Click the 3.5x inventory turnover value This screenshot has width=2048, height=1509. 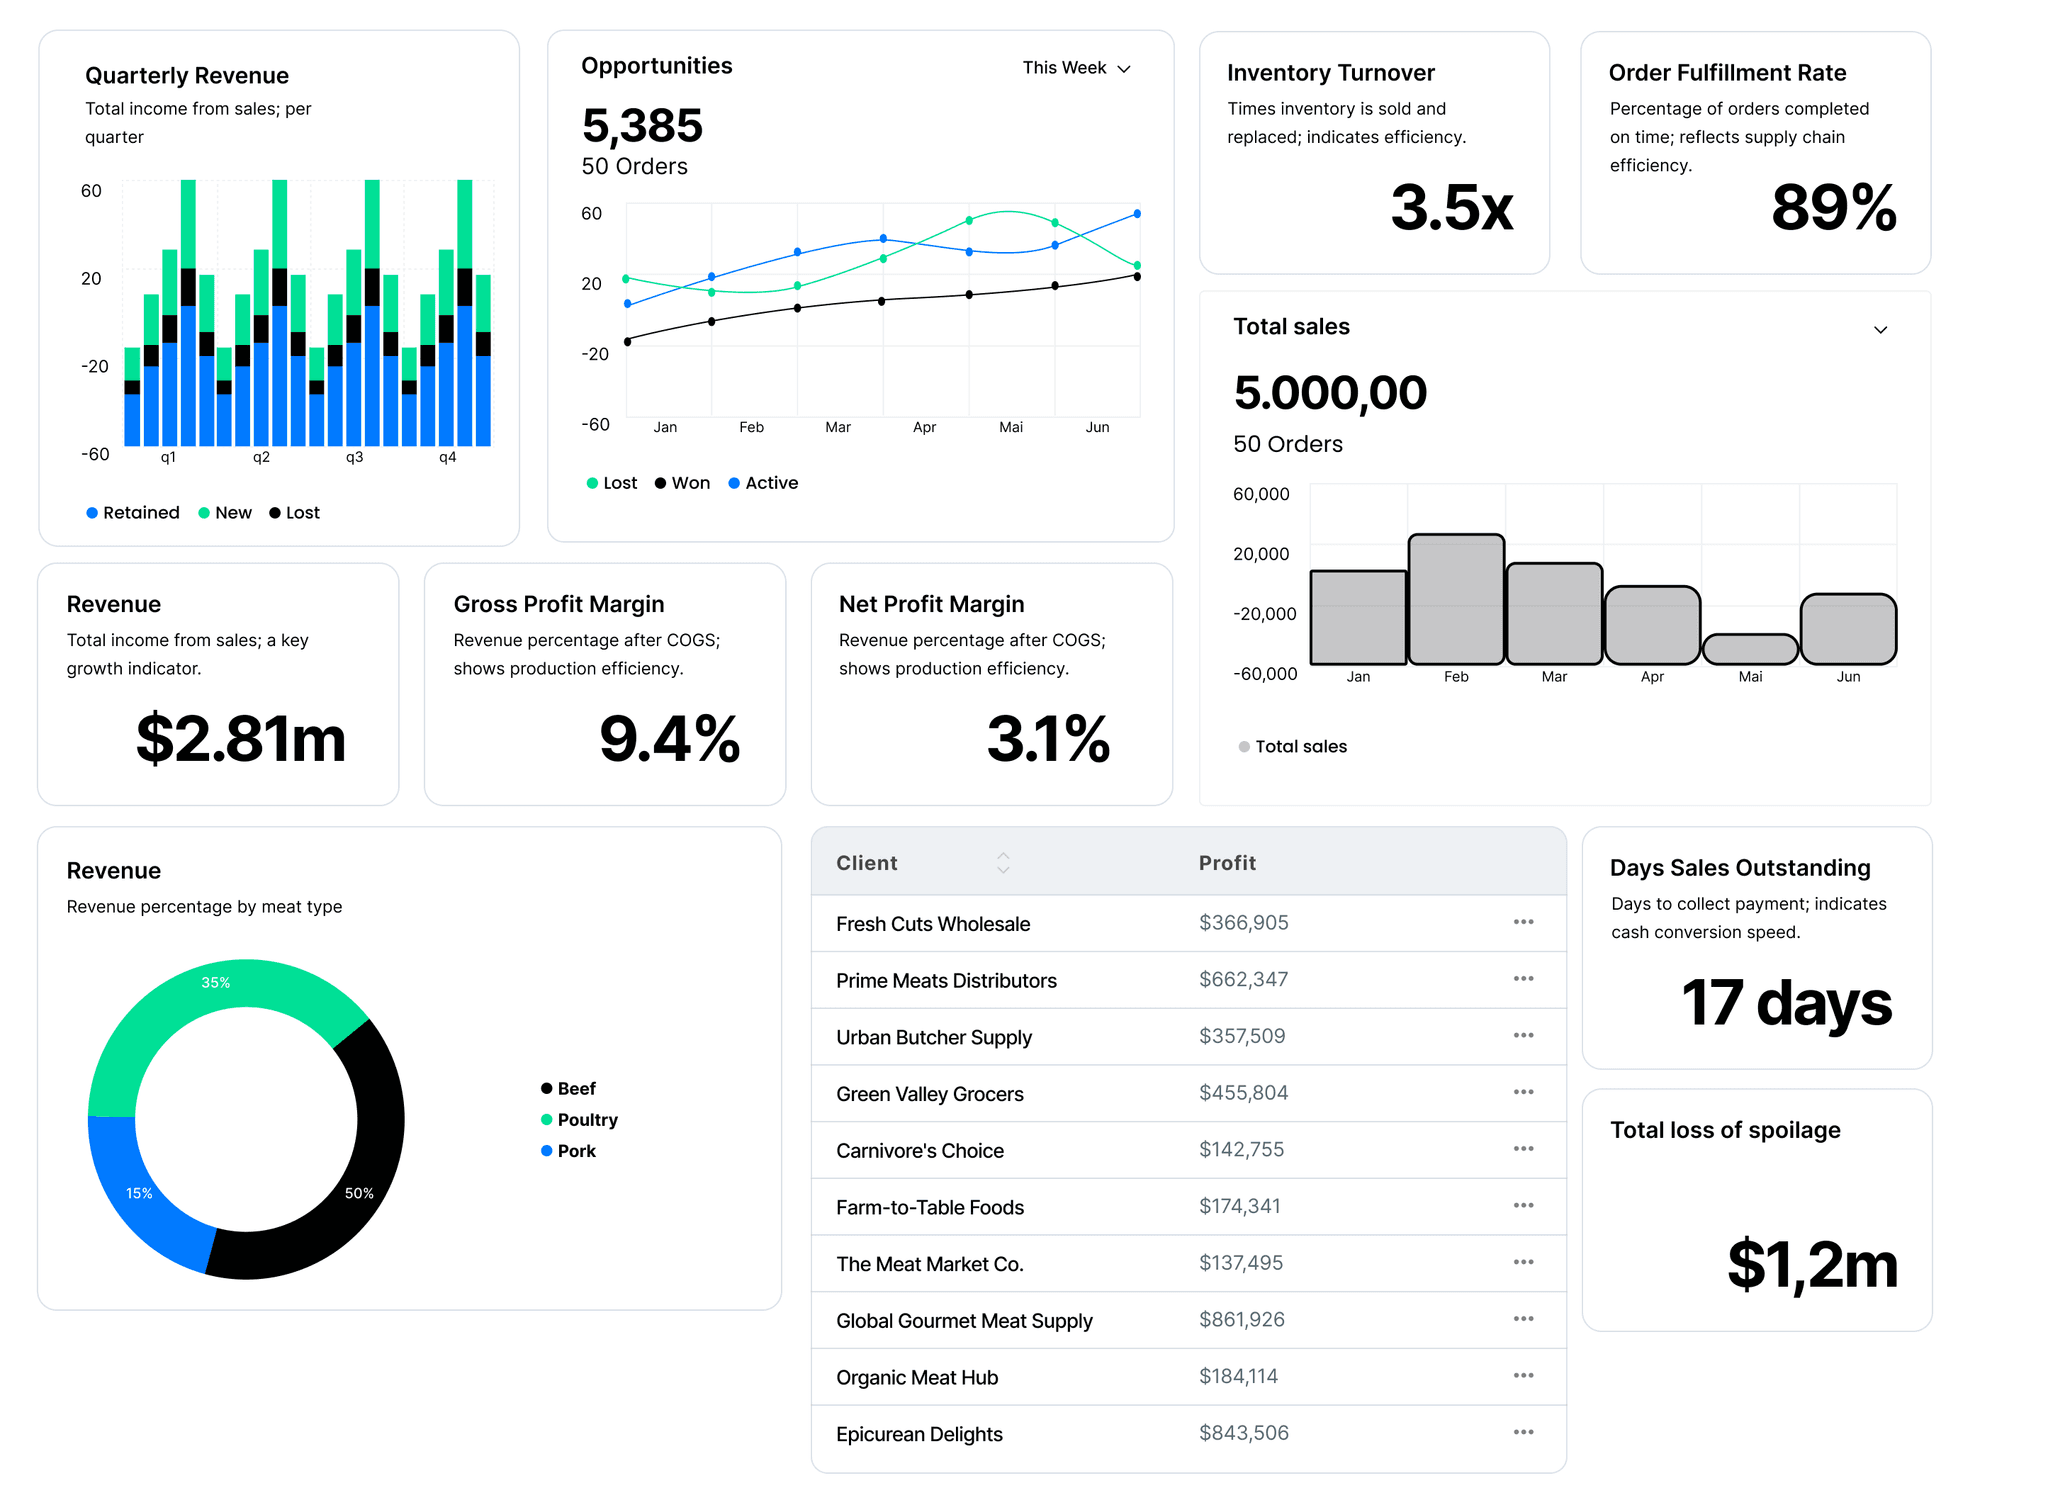1452,207
